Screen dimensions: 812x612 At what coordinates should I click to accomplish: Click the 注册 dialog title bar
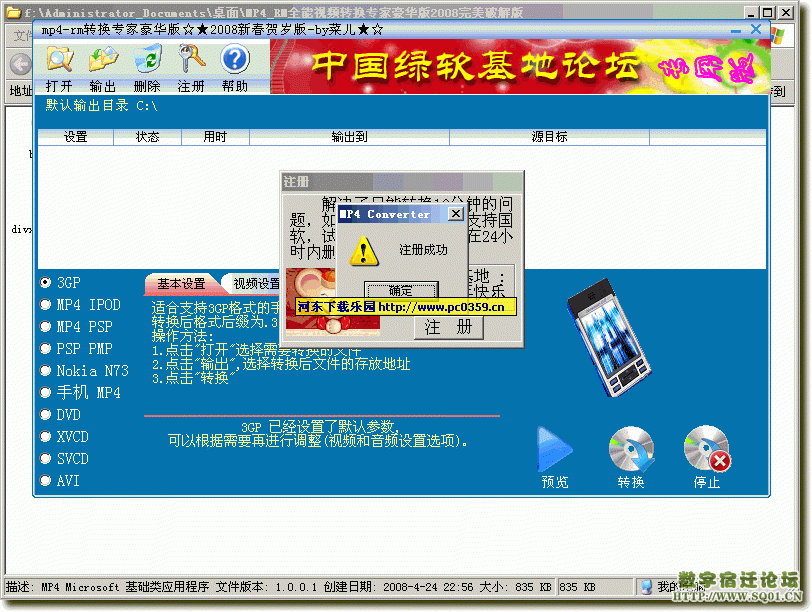(x=402, y=182)
